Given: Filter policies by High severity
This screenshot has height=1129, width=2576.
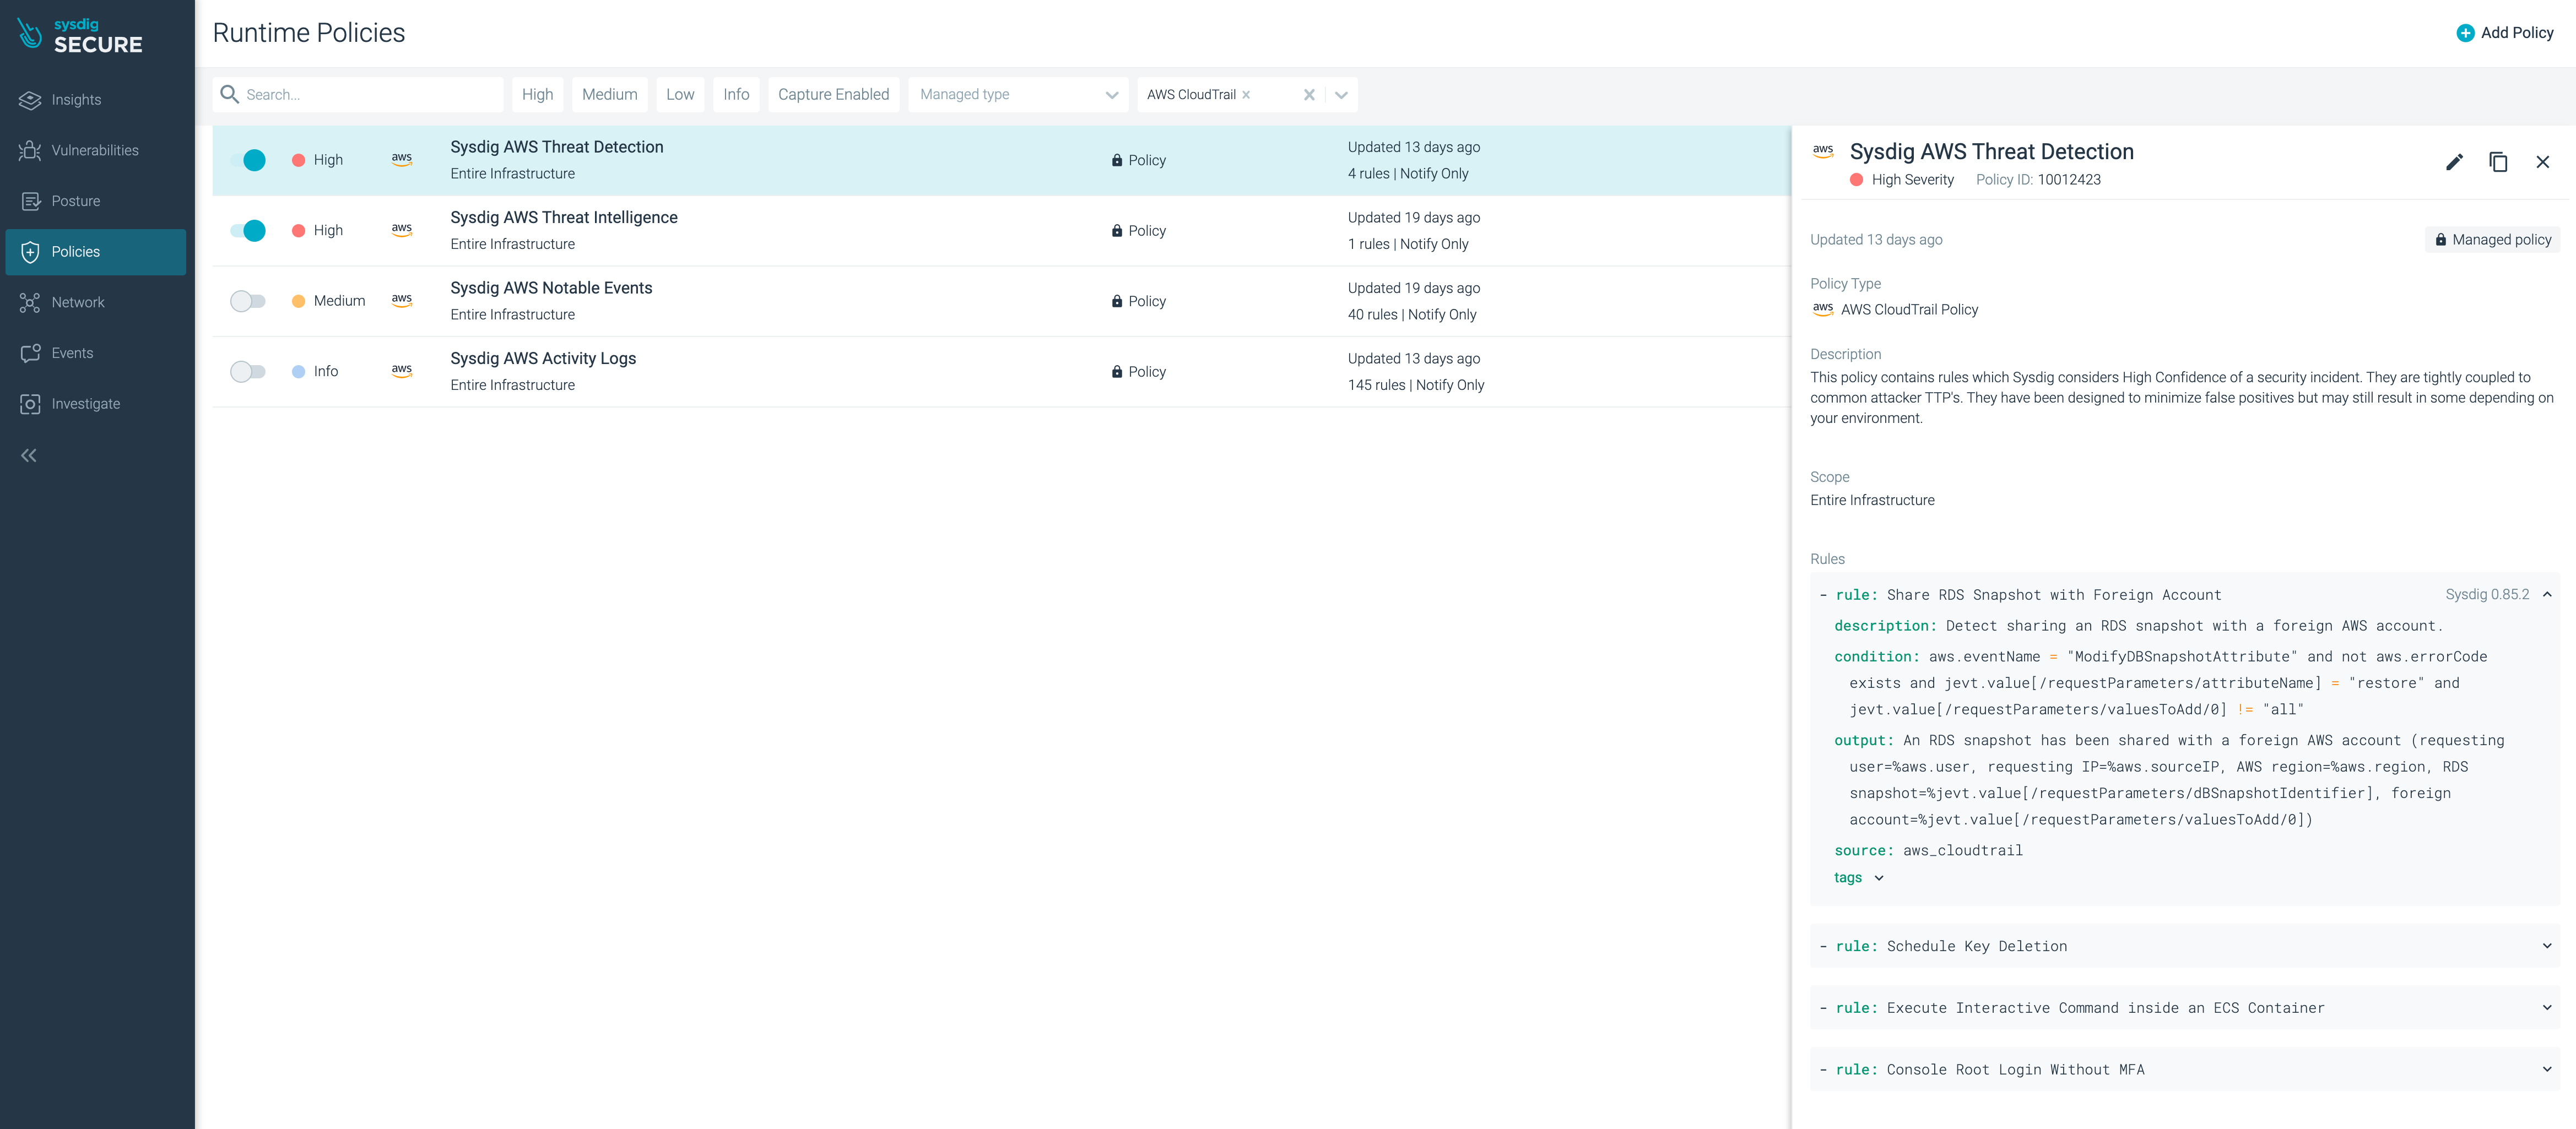Looking at the screenshot, I should [537, 94].
